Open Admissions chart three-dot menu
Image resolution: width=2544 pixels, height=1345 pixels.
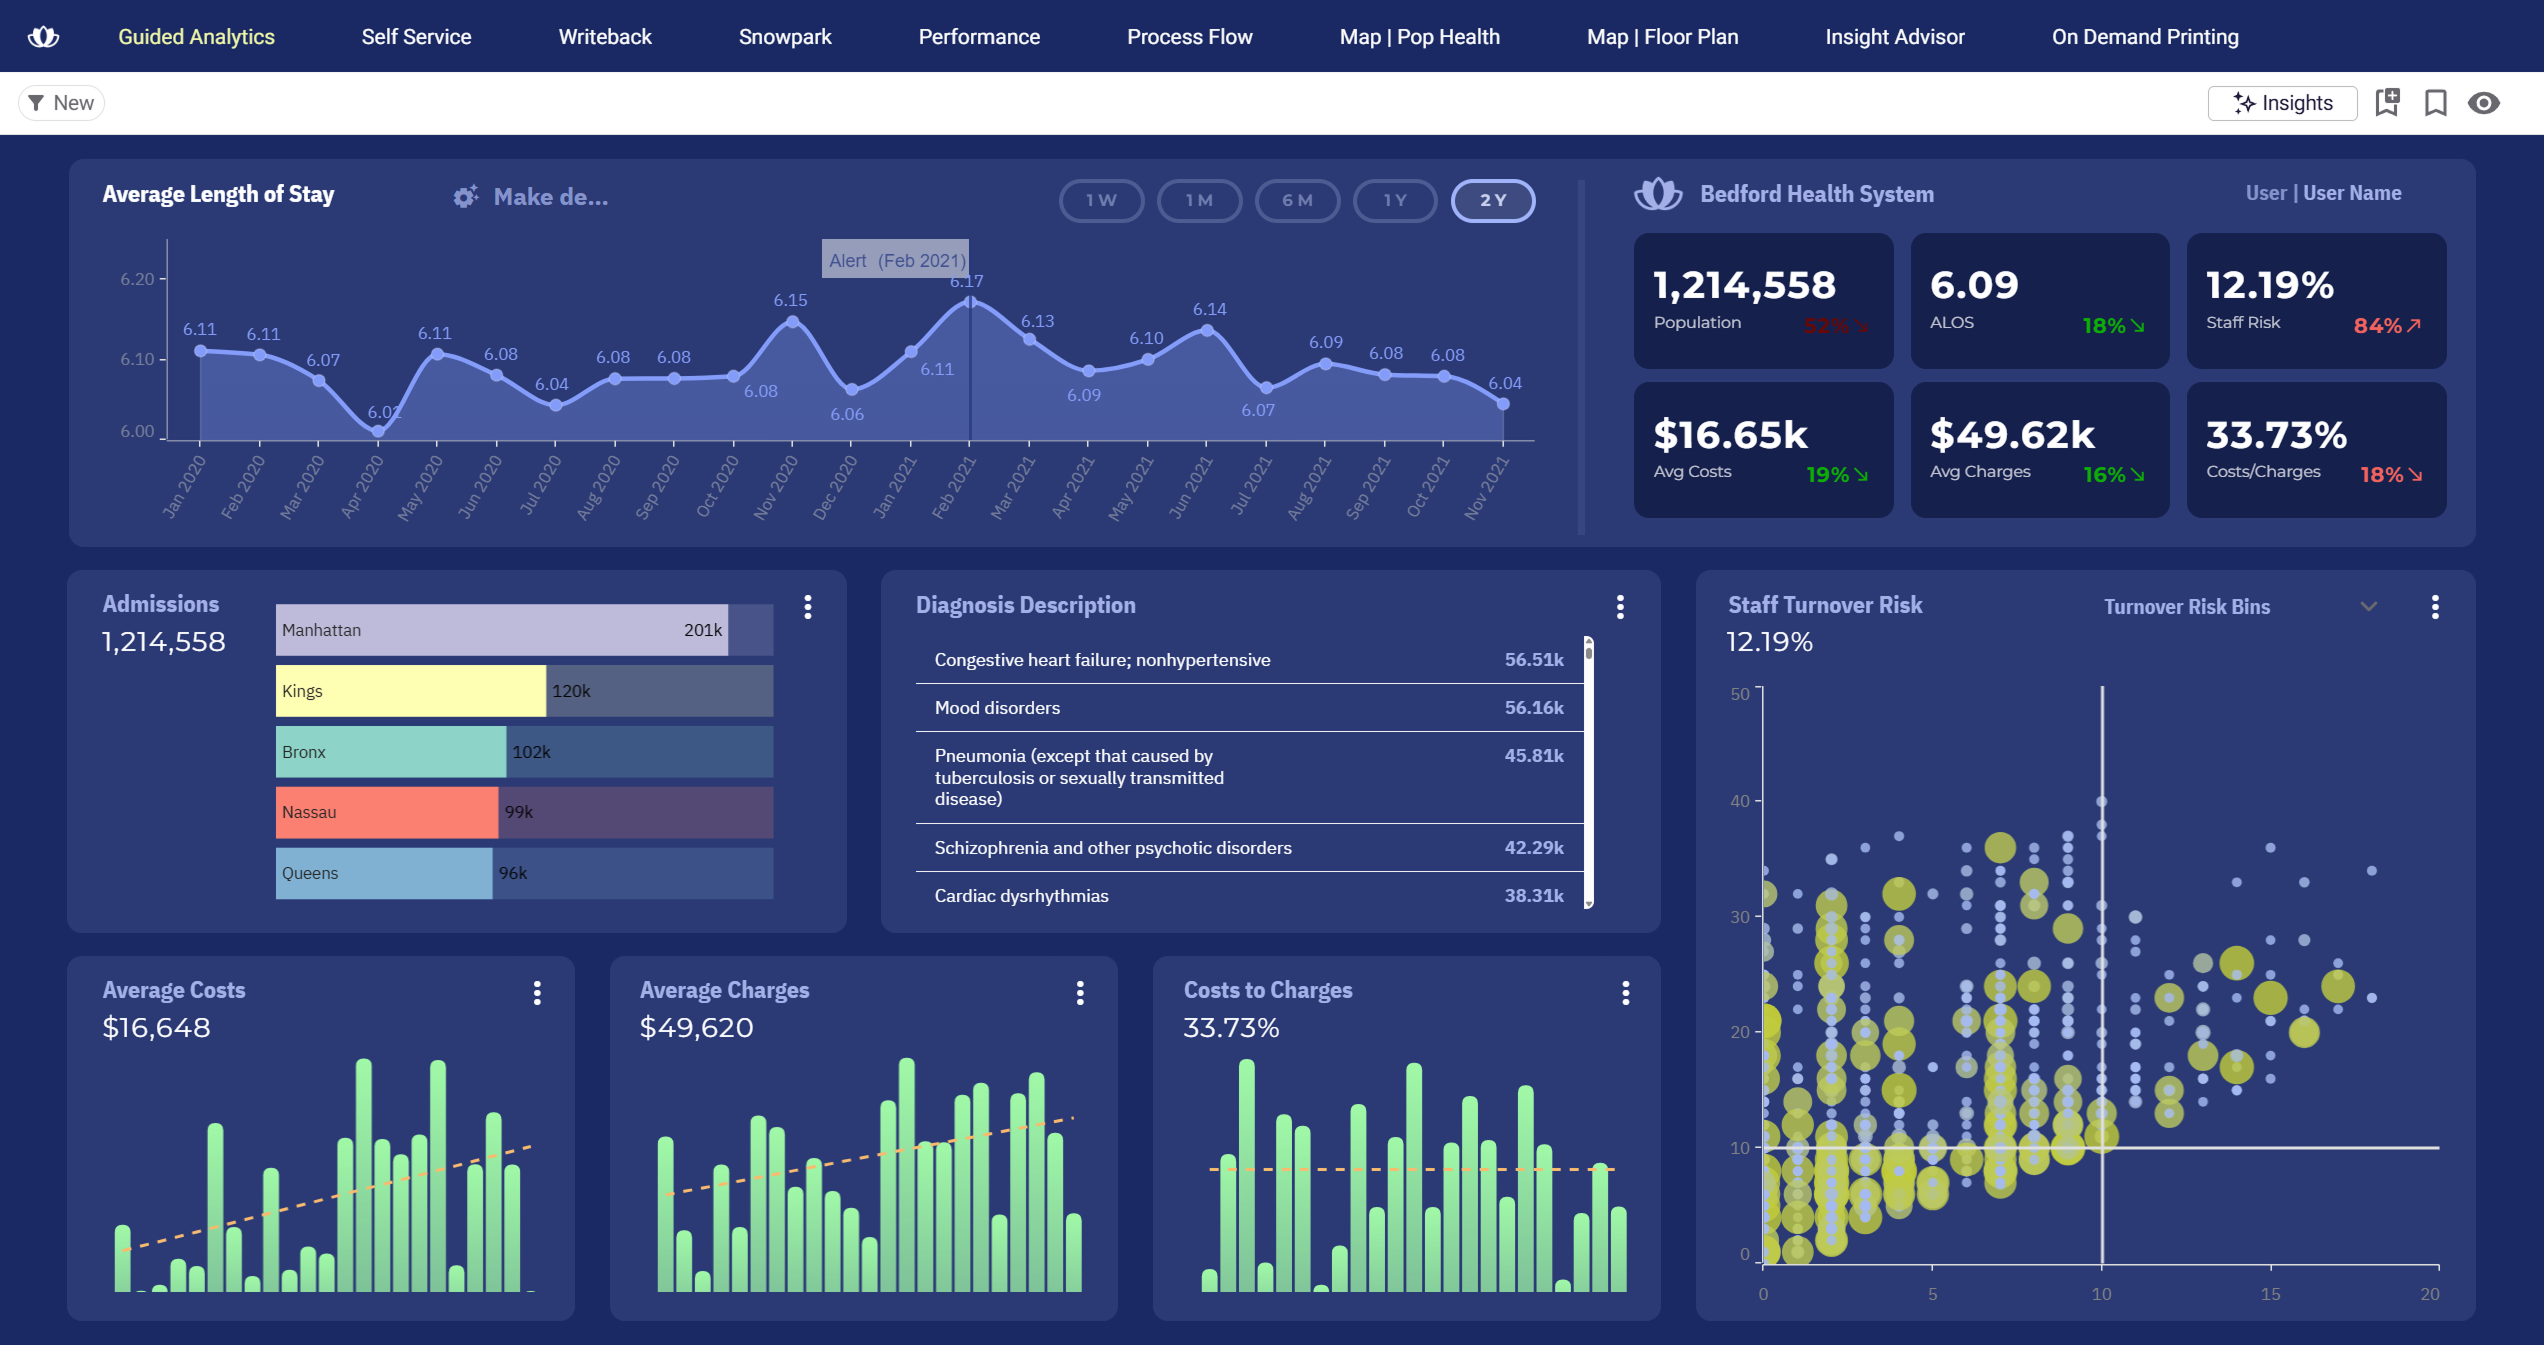(808, 607)
